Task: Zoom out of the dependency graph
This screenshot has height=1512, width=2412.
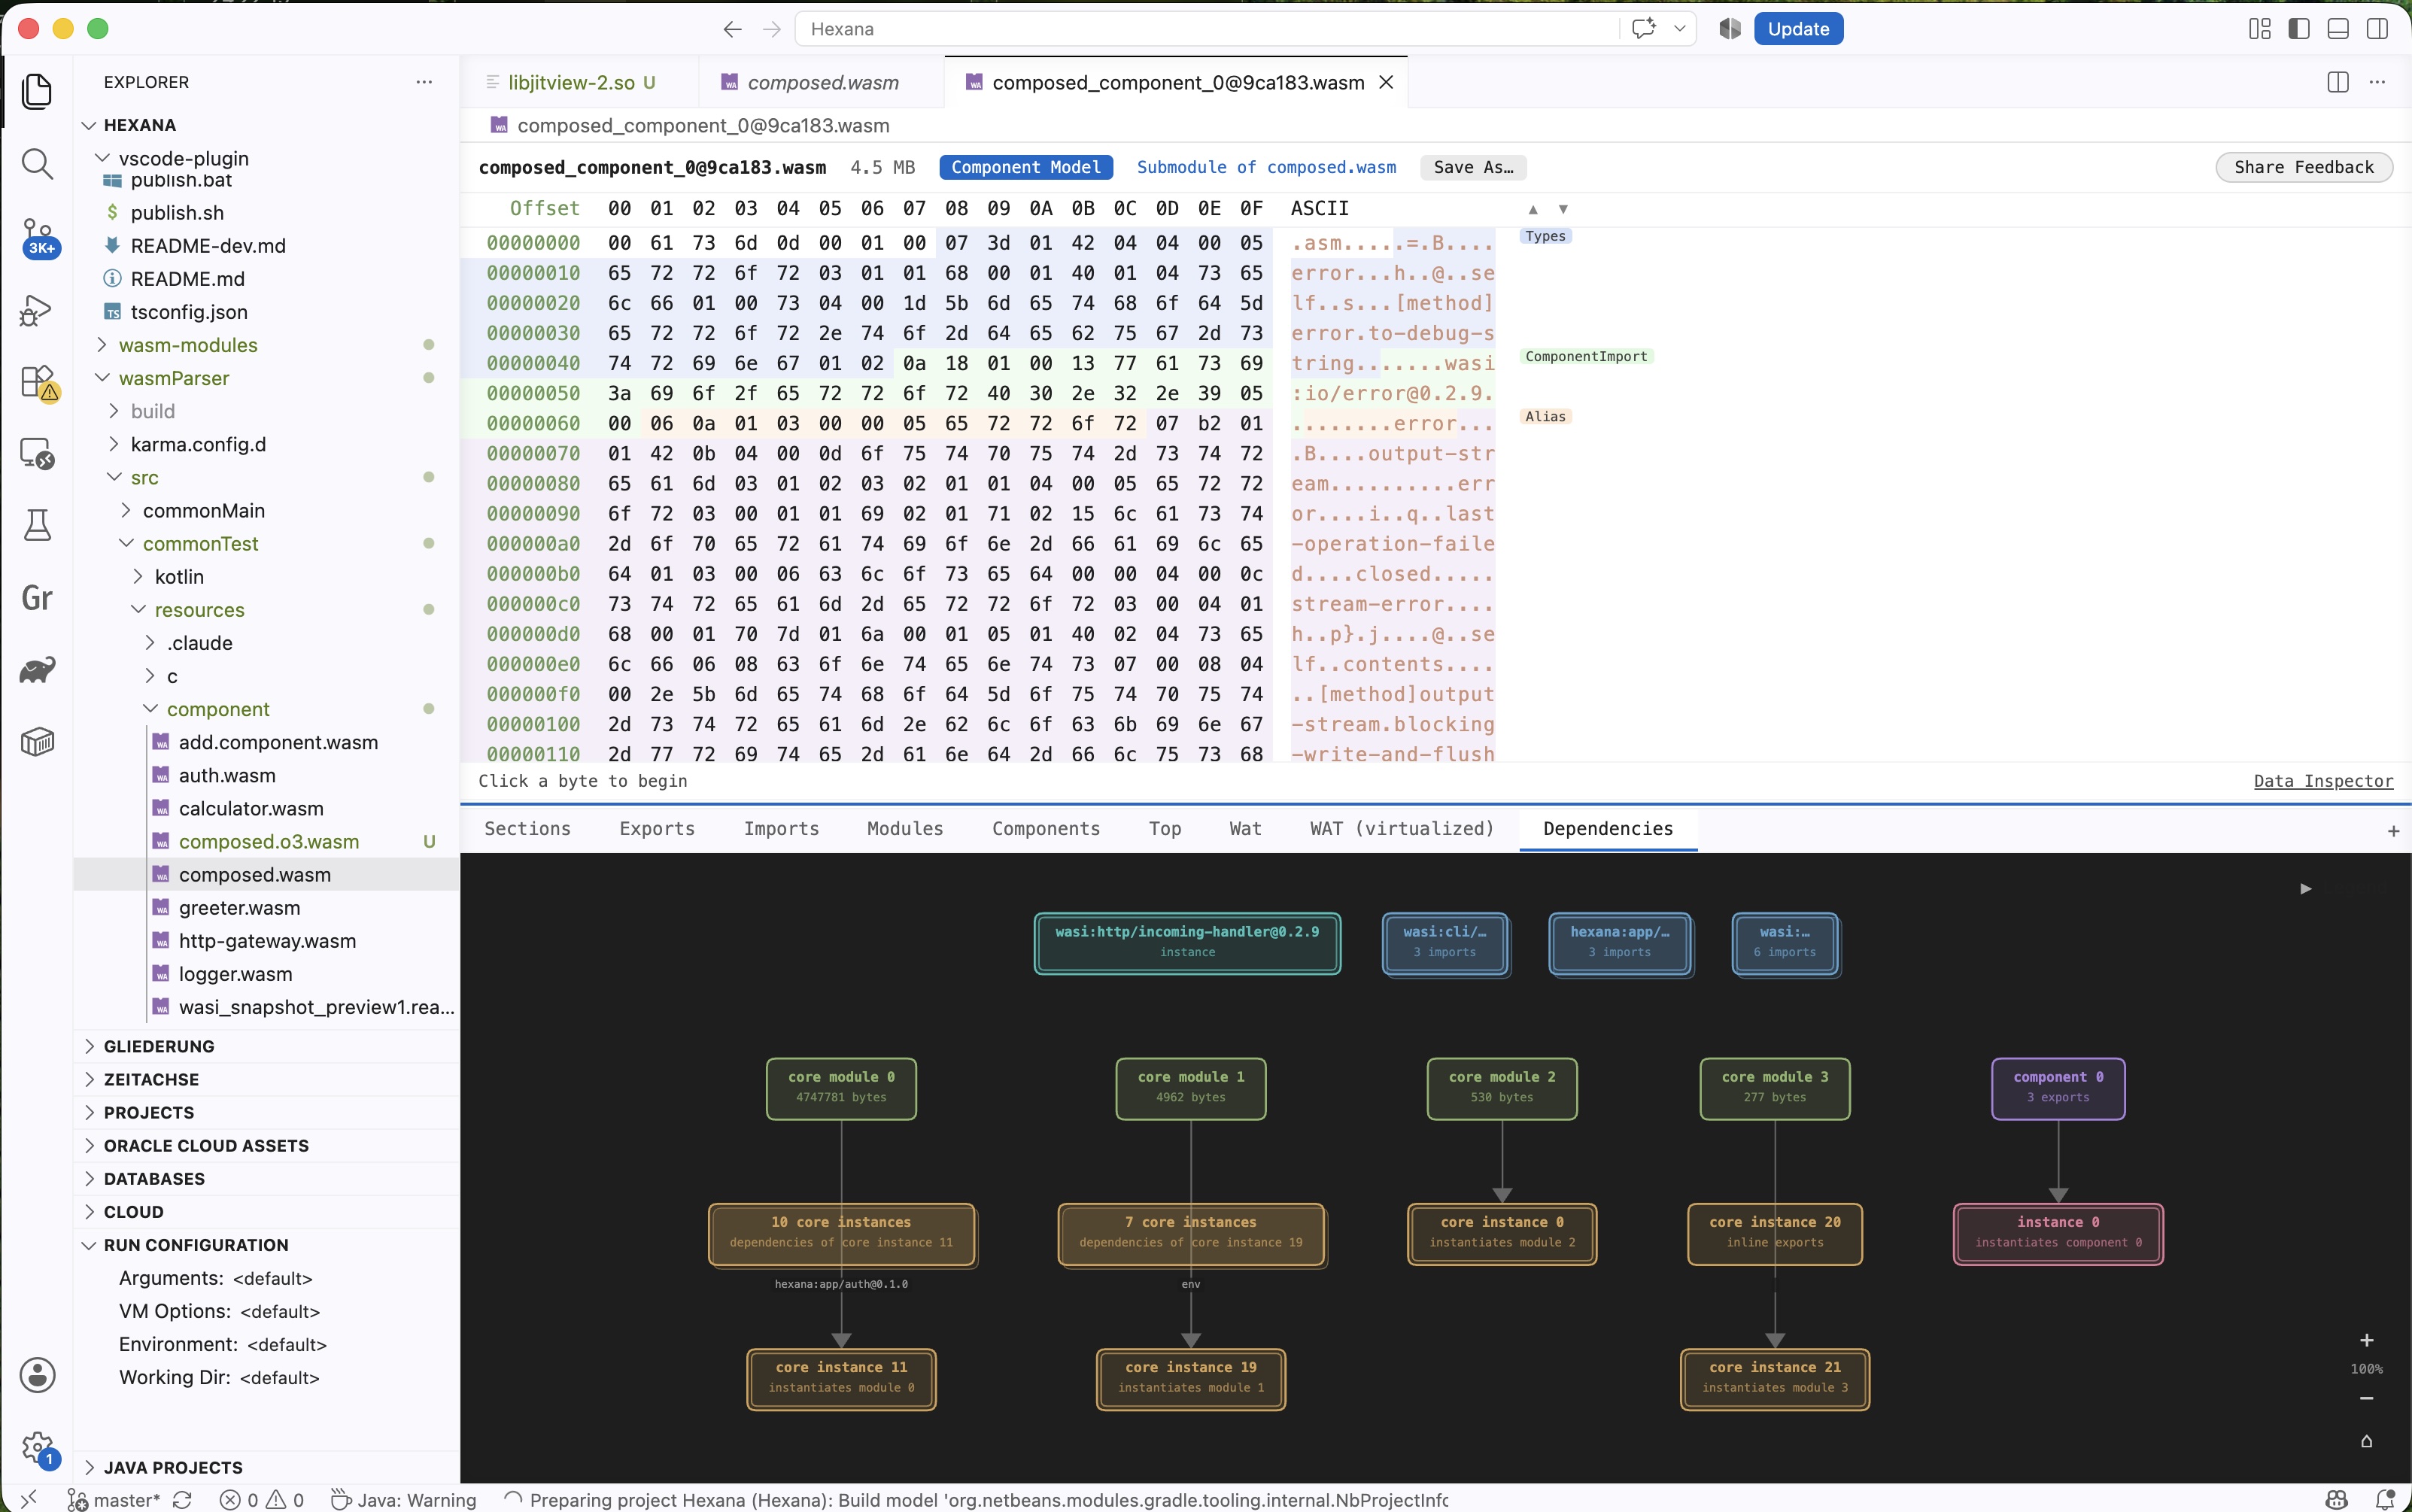Action: (2367, 1398)
